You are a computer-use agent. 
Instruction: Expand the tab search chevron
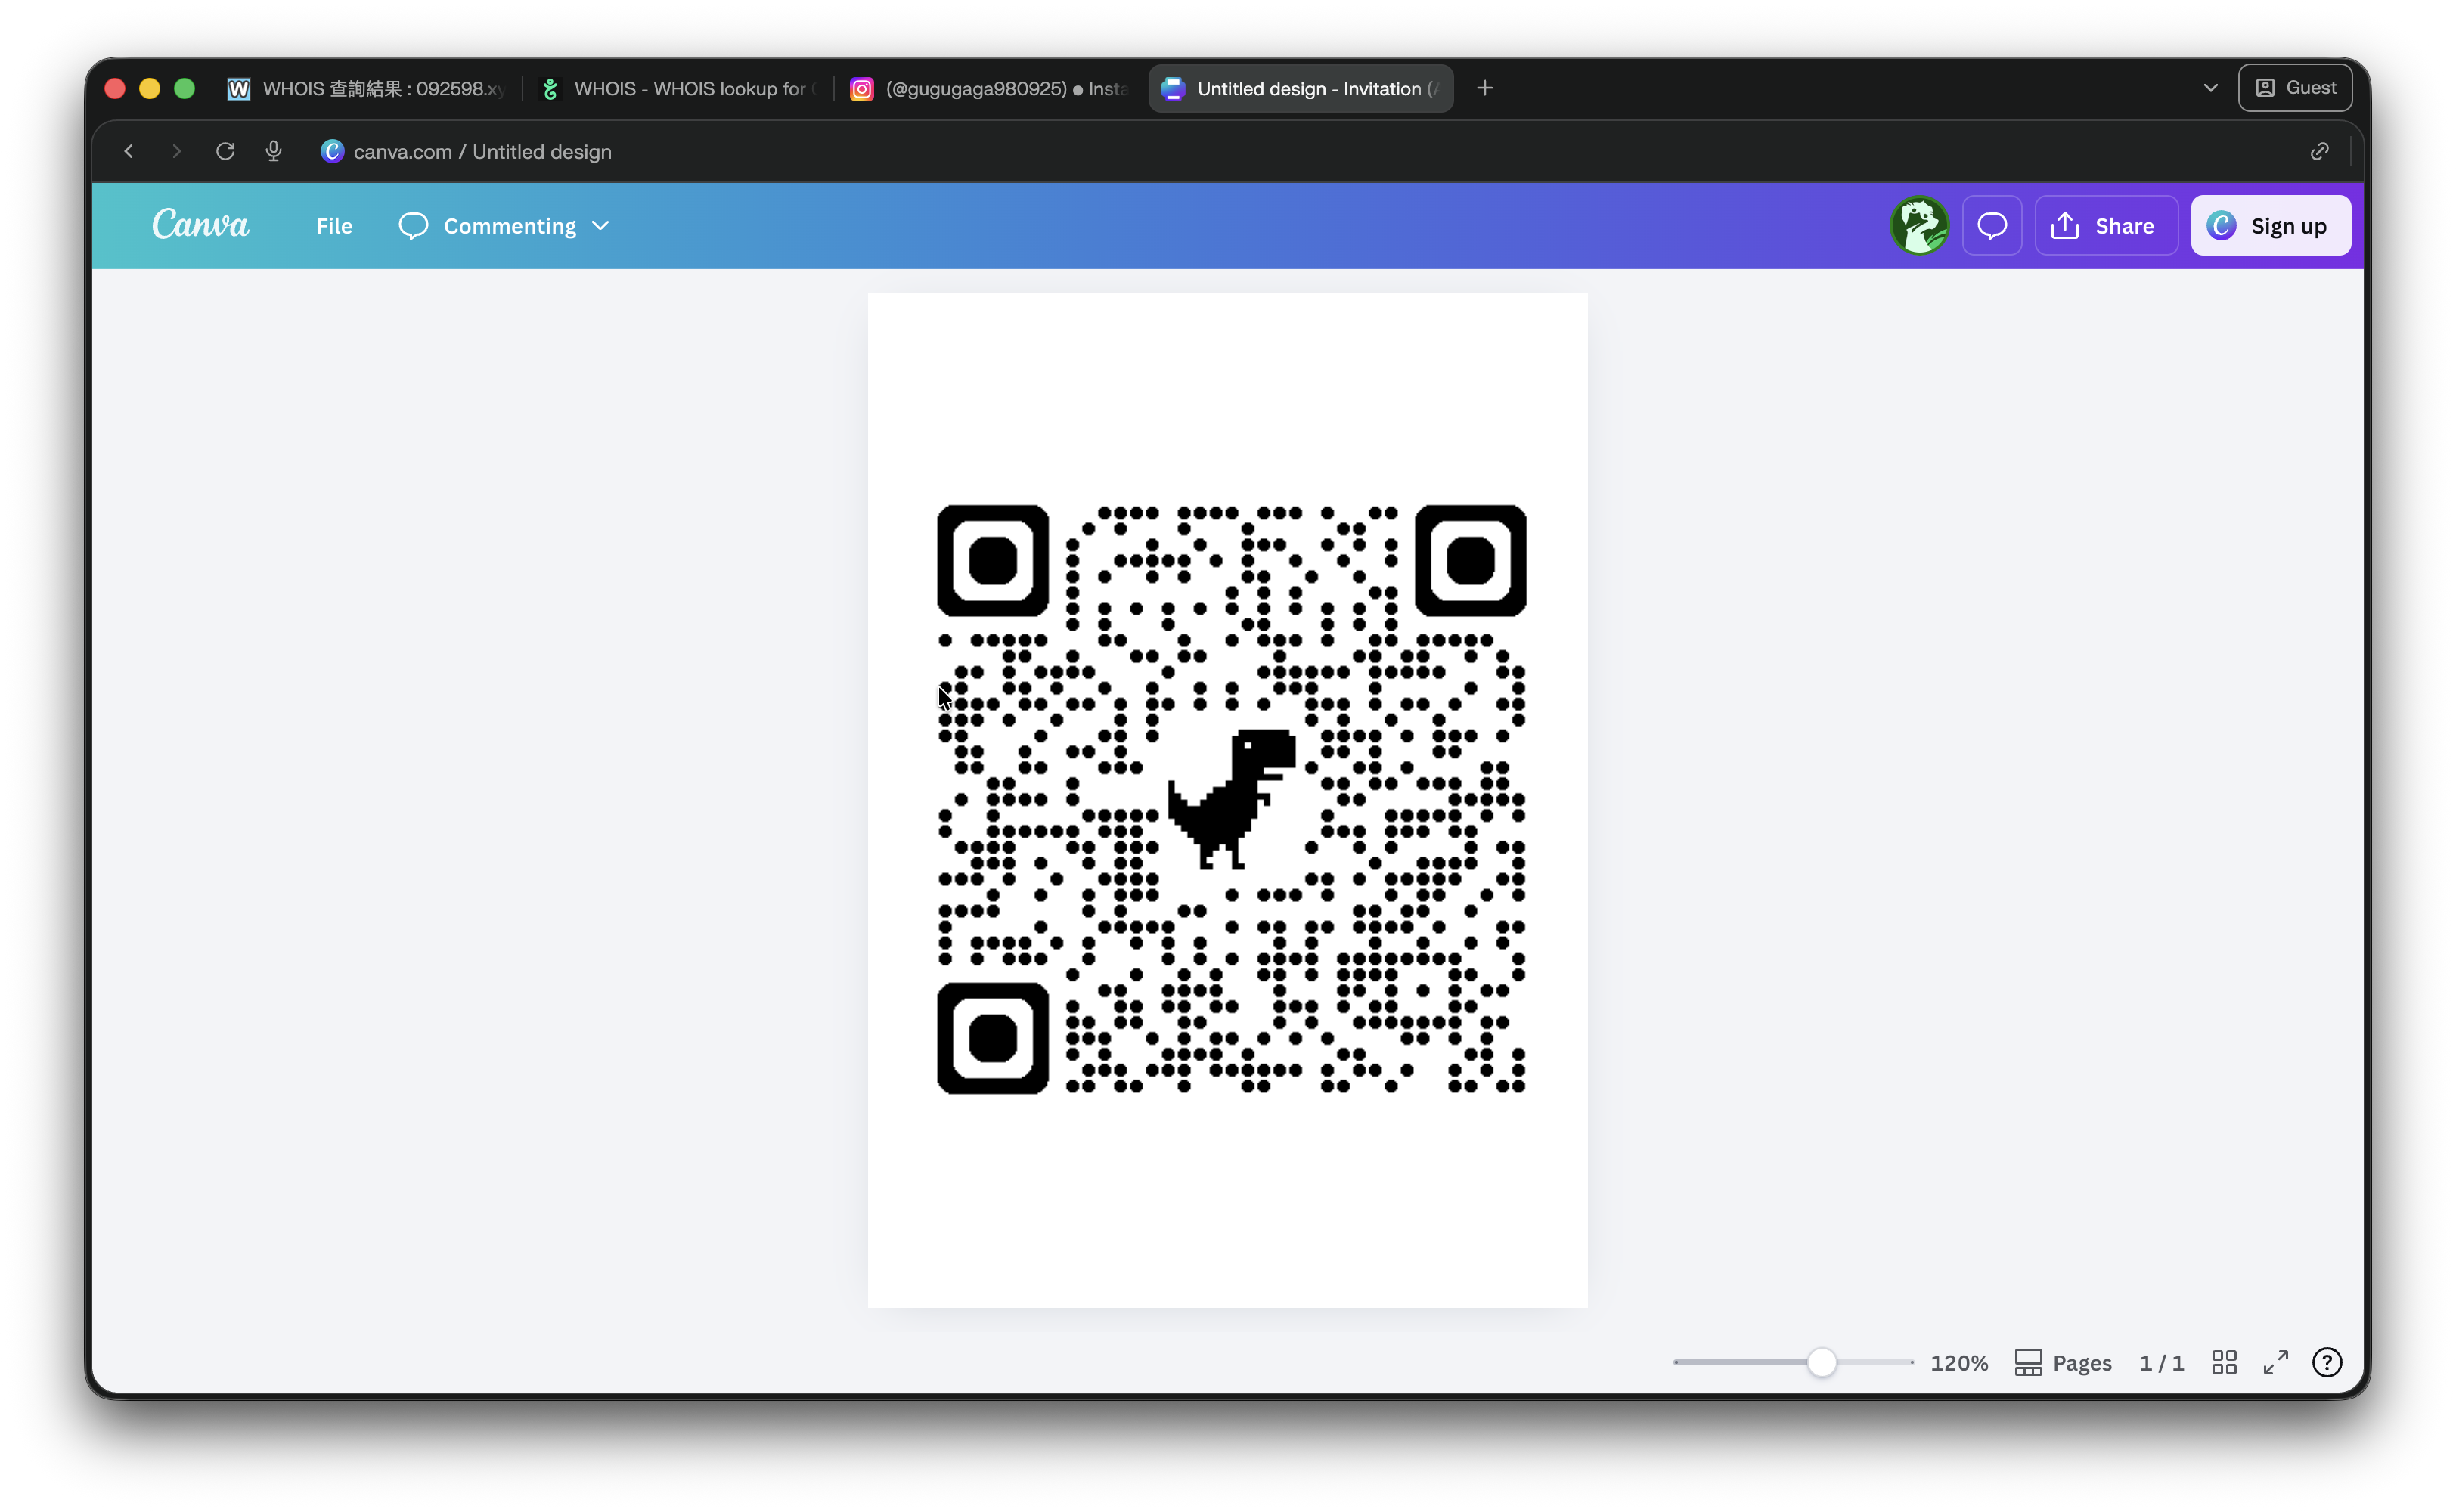pos(2210,88)
